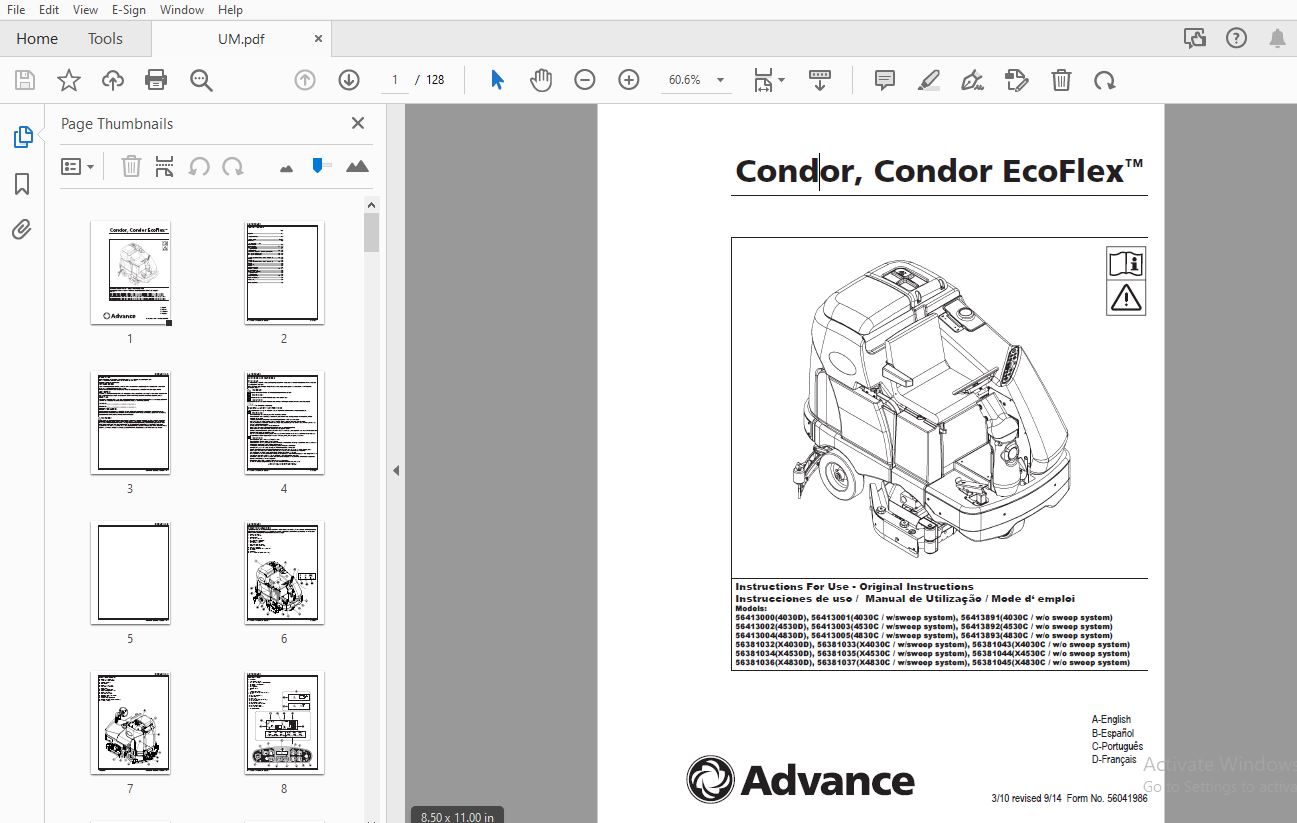
Task: Select the UM.pdf document tab
Action: [241, 39]
